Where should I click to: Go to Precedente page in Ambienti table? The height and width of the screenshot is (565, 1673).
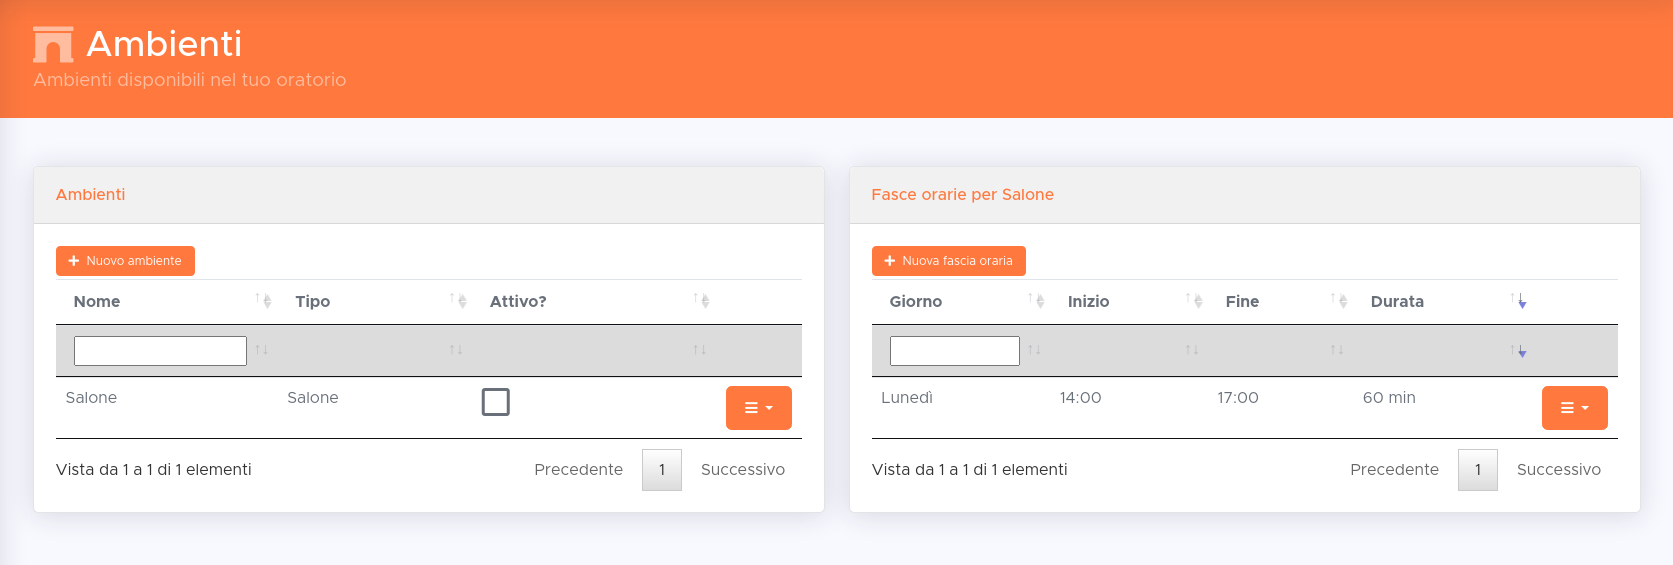click(578, 470)
